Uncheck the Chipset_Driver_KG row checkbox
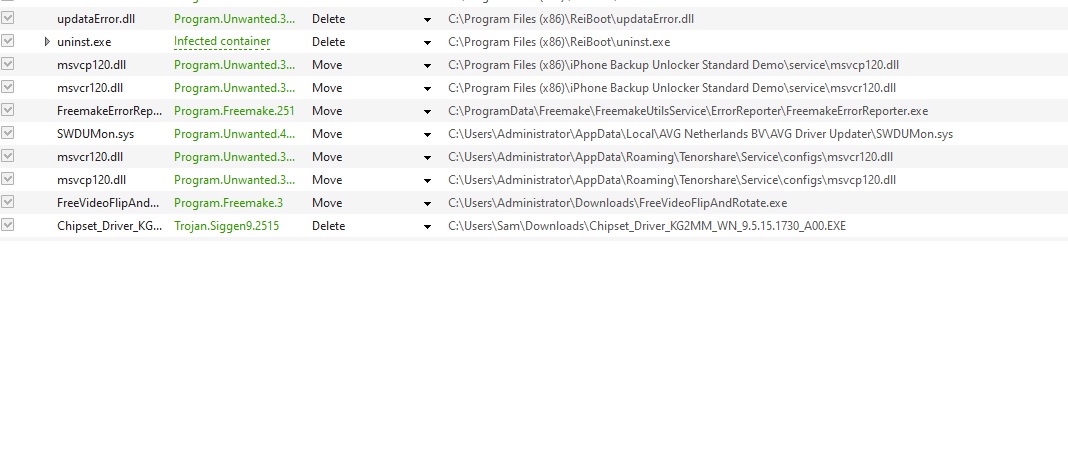 8,225
